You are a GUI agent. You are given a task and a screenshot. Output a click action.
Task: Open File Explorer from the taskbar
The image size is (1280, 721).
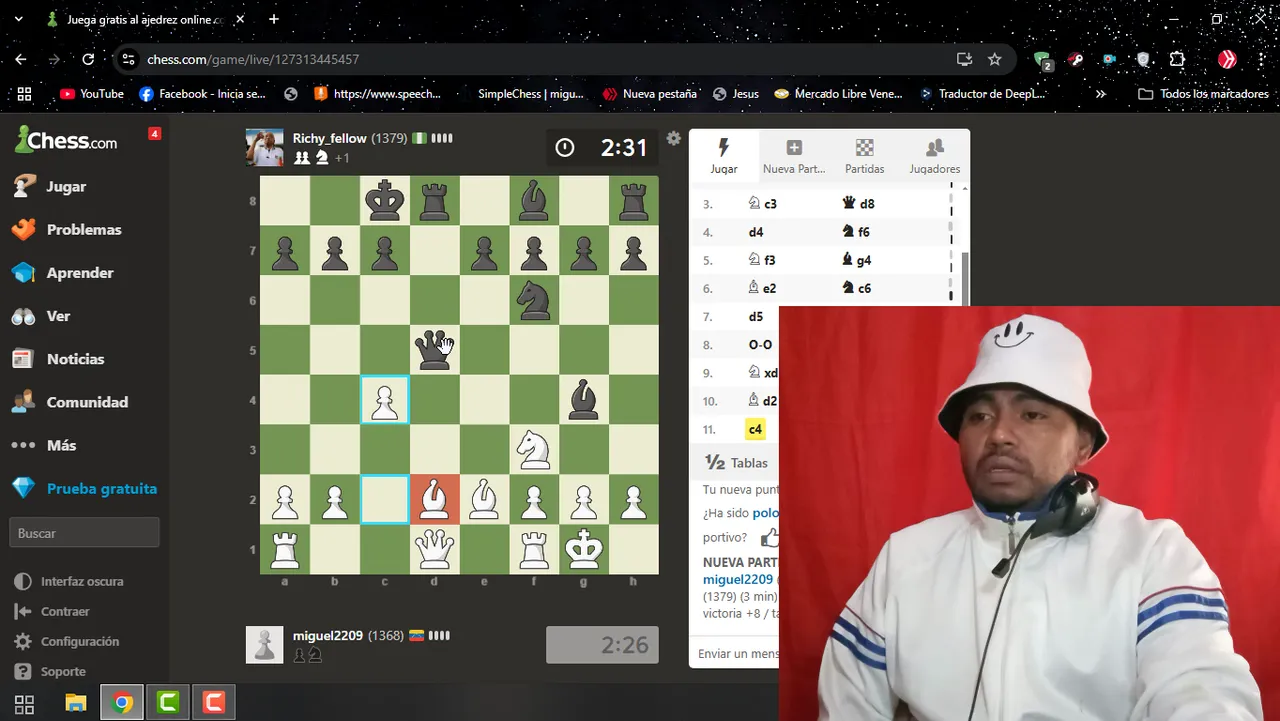pos(76,703)
